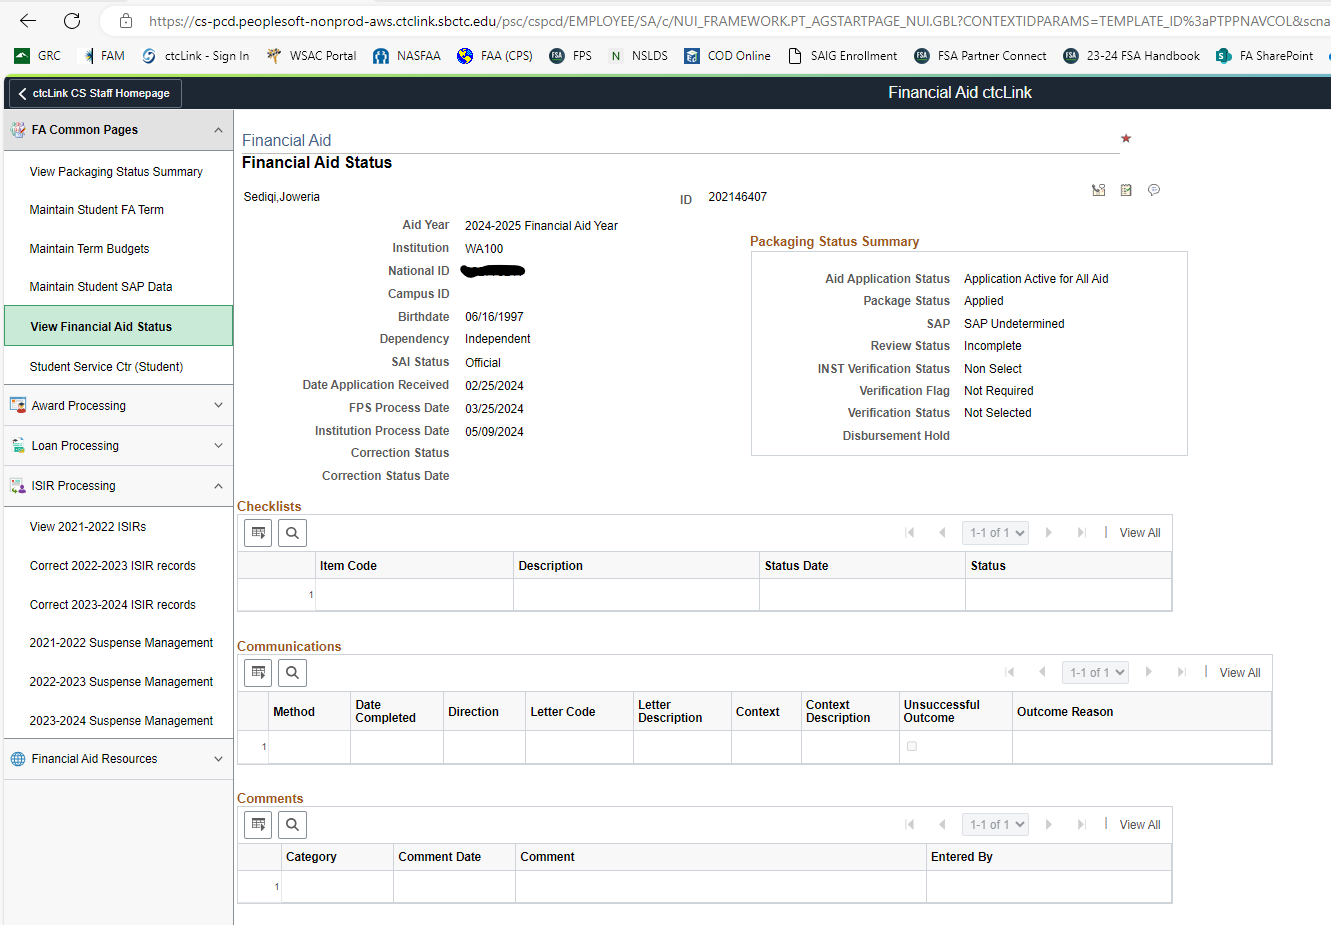Open Maintain Student FA Term page
The height and width of the screenshot is (925, 1331).
pyautogui.click(x=97, y=210)
